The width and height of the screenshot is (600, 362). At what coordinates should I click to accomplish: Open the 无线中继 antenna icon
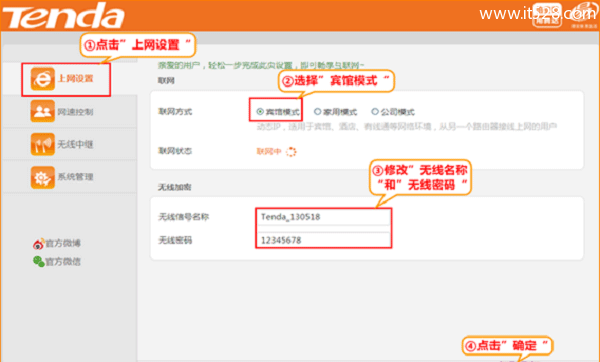[42, 144]
